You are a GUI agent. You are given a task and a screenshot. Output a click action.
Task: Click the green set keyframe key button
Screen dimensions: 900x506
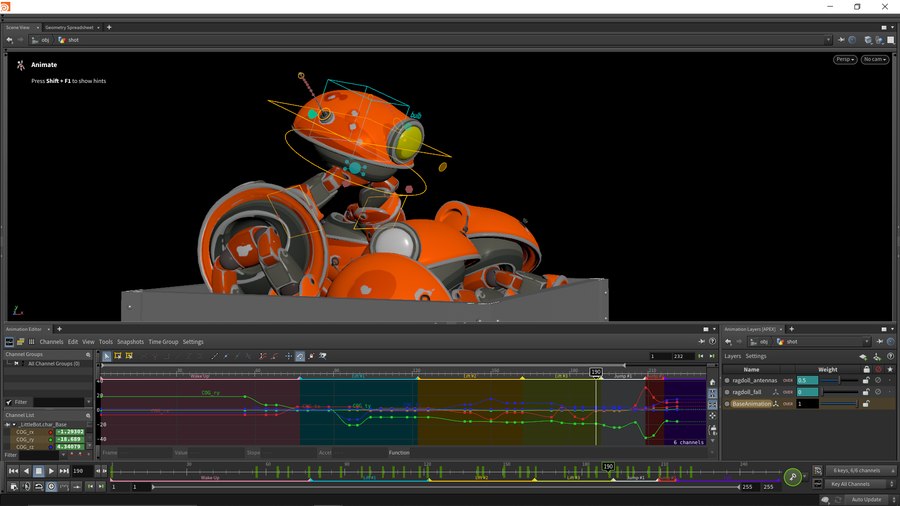[792, 477]
